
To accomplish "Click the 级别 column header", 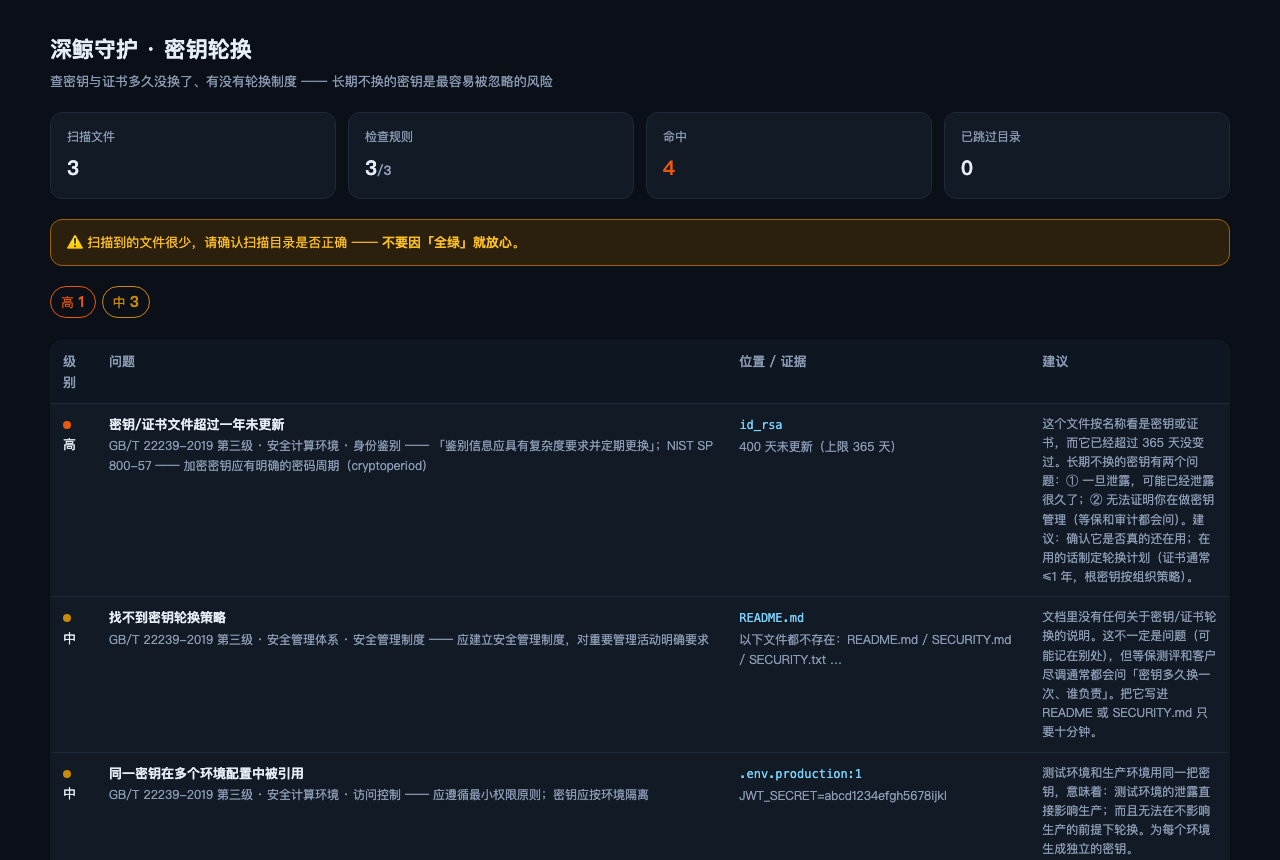I will tap(70, 372).
